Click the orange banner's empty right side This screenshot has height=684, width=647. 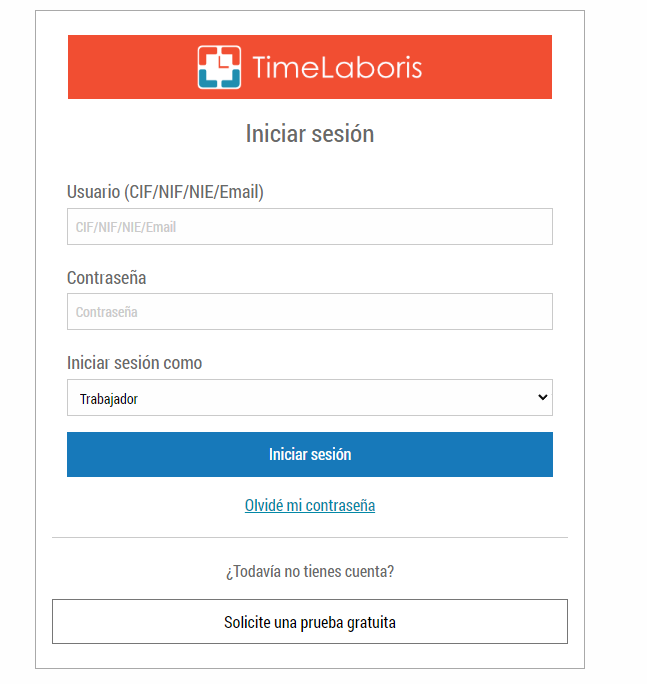click(486, 67)
